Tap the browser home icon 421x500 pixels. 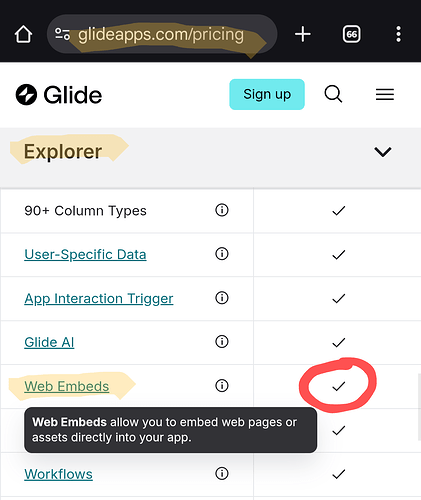click(23, 34)
